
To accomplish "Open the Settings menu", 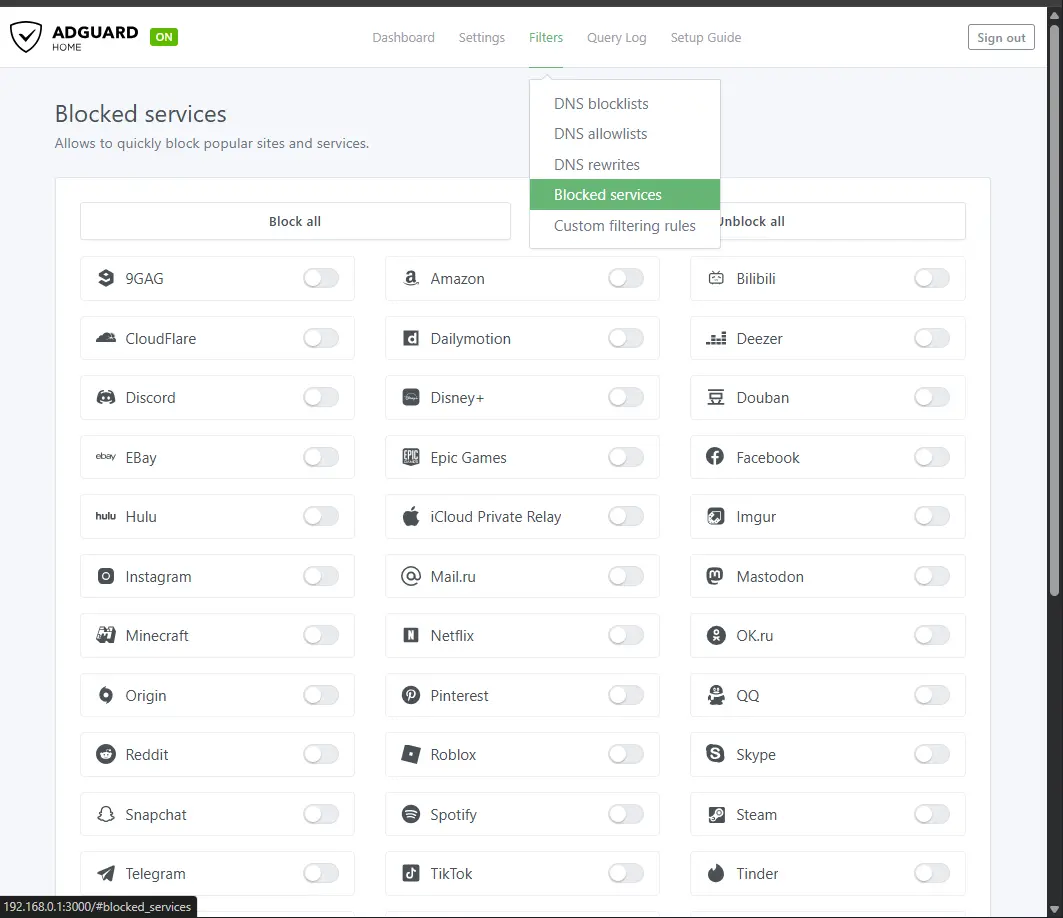I will [x=481, y=37].
